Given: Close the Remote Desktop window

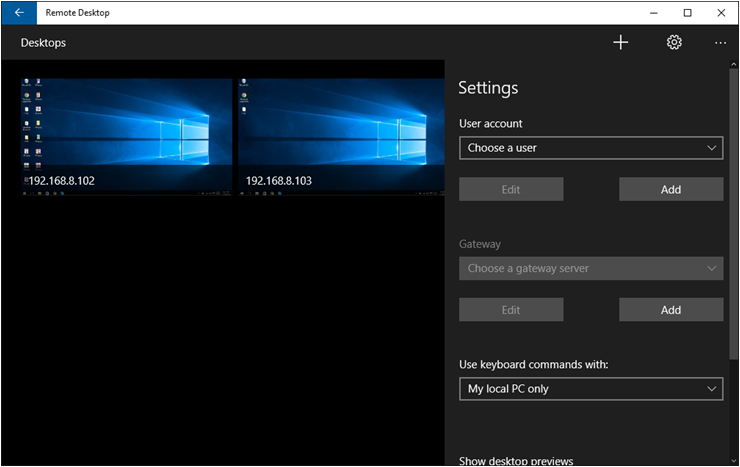Looking at the screenshot, I should tap(721, 13).
